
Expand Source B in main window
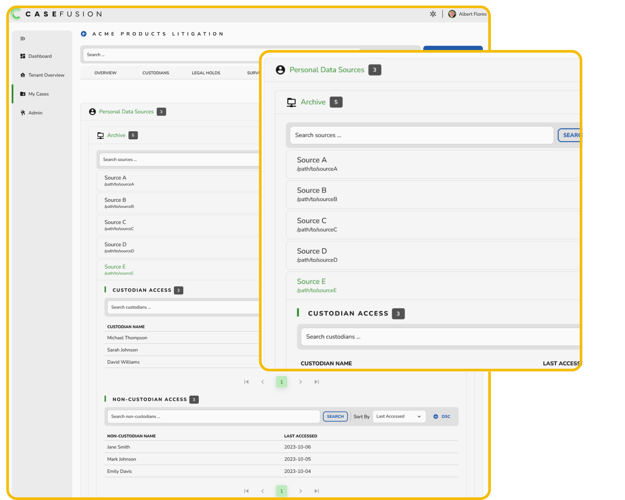click(178, 203)
